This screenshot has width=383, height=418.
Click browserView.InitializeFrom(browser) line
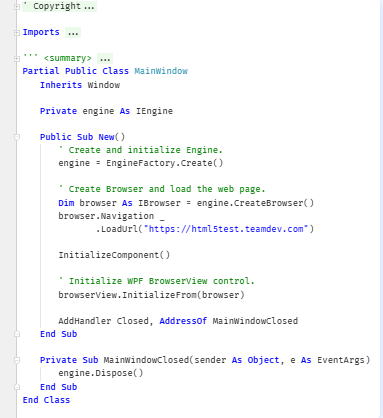click(x=151, y=295)
